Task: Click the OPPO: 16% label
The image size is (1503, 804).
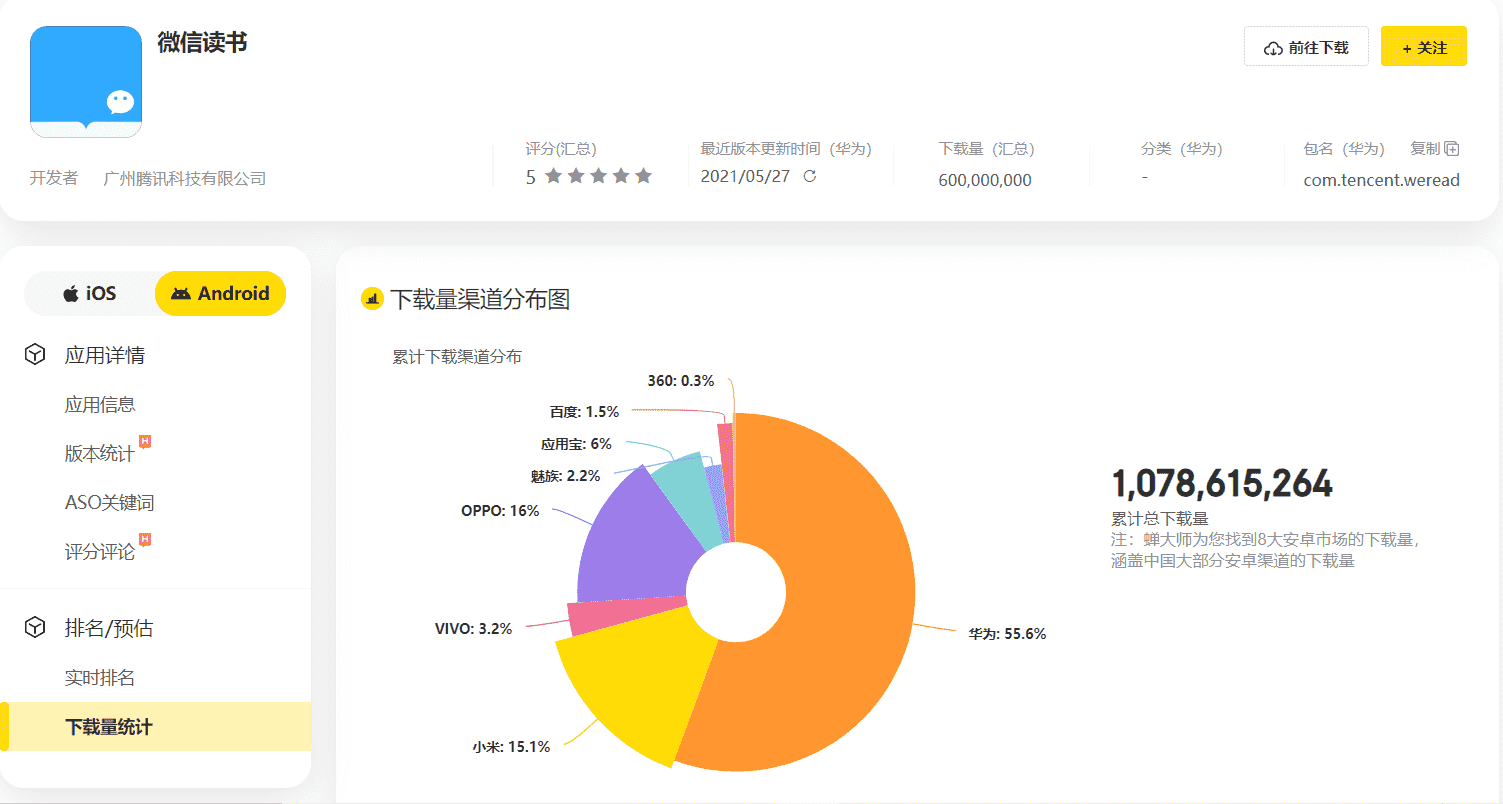Action: tap(500, 511)
